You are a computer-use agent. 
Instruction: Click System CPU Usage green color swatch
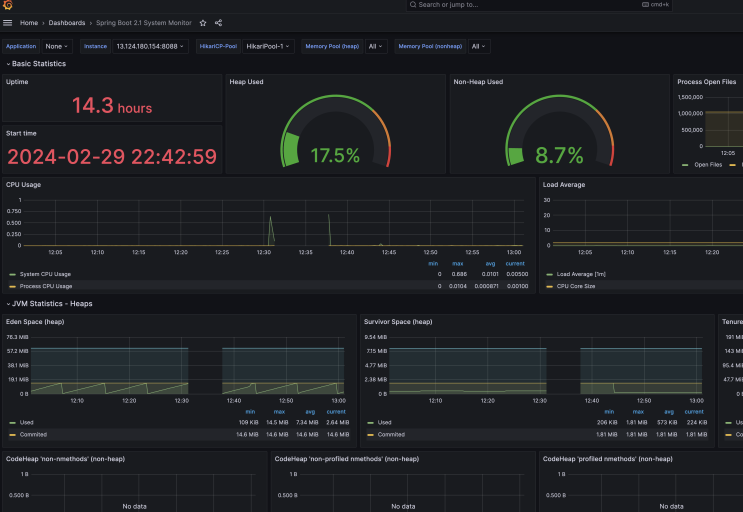click(x=12, y=274)
